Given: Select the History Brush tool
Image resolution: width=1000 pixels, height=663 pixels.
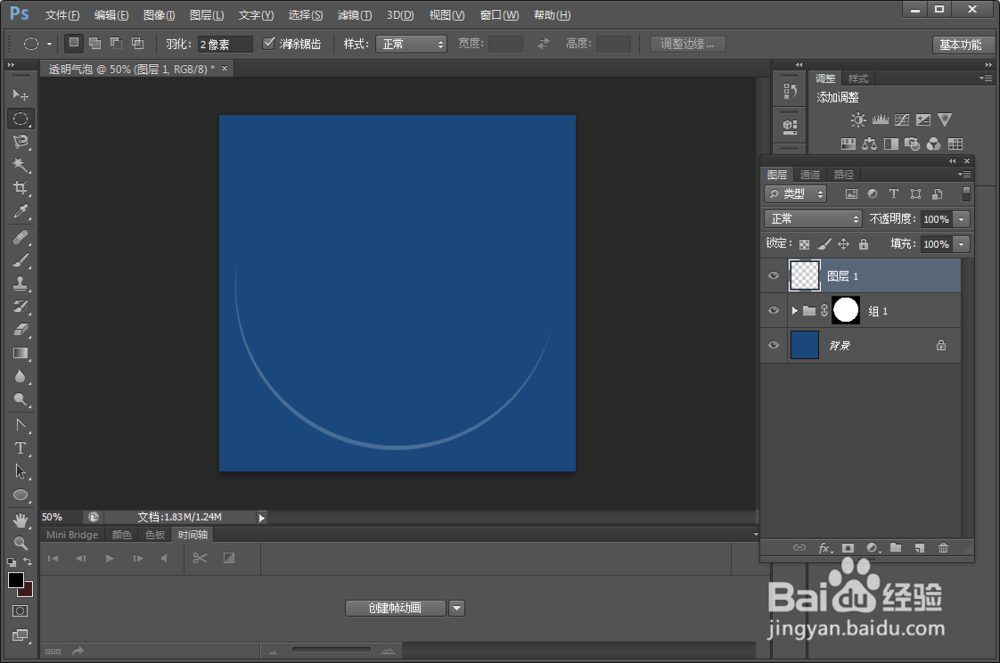Looking at the screenshot, I should tap(20, 307).
